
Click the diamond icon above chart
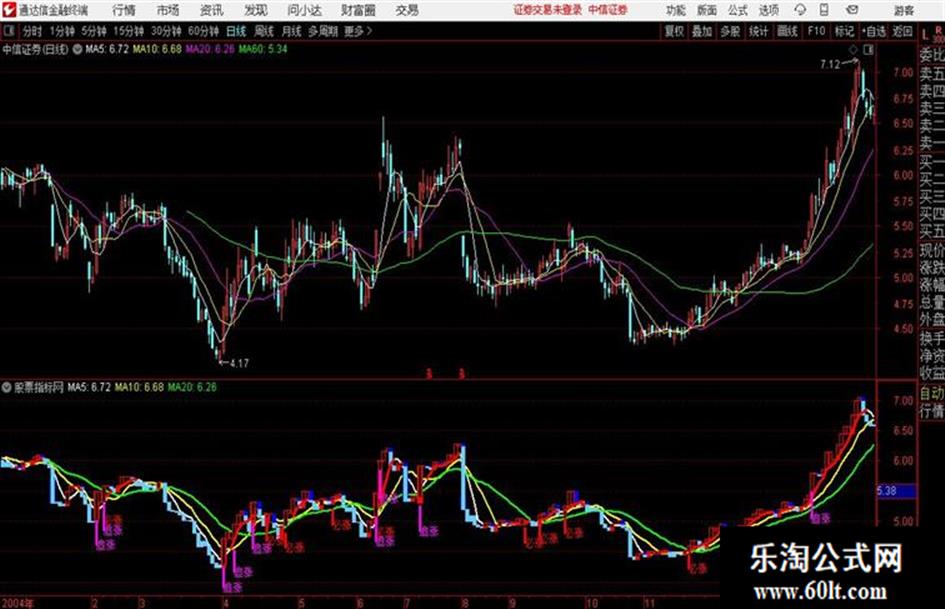(x=853, y=49)
